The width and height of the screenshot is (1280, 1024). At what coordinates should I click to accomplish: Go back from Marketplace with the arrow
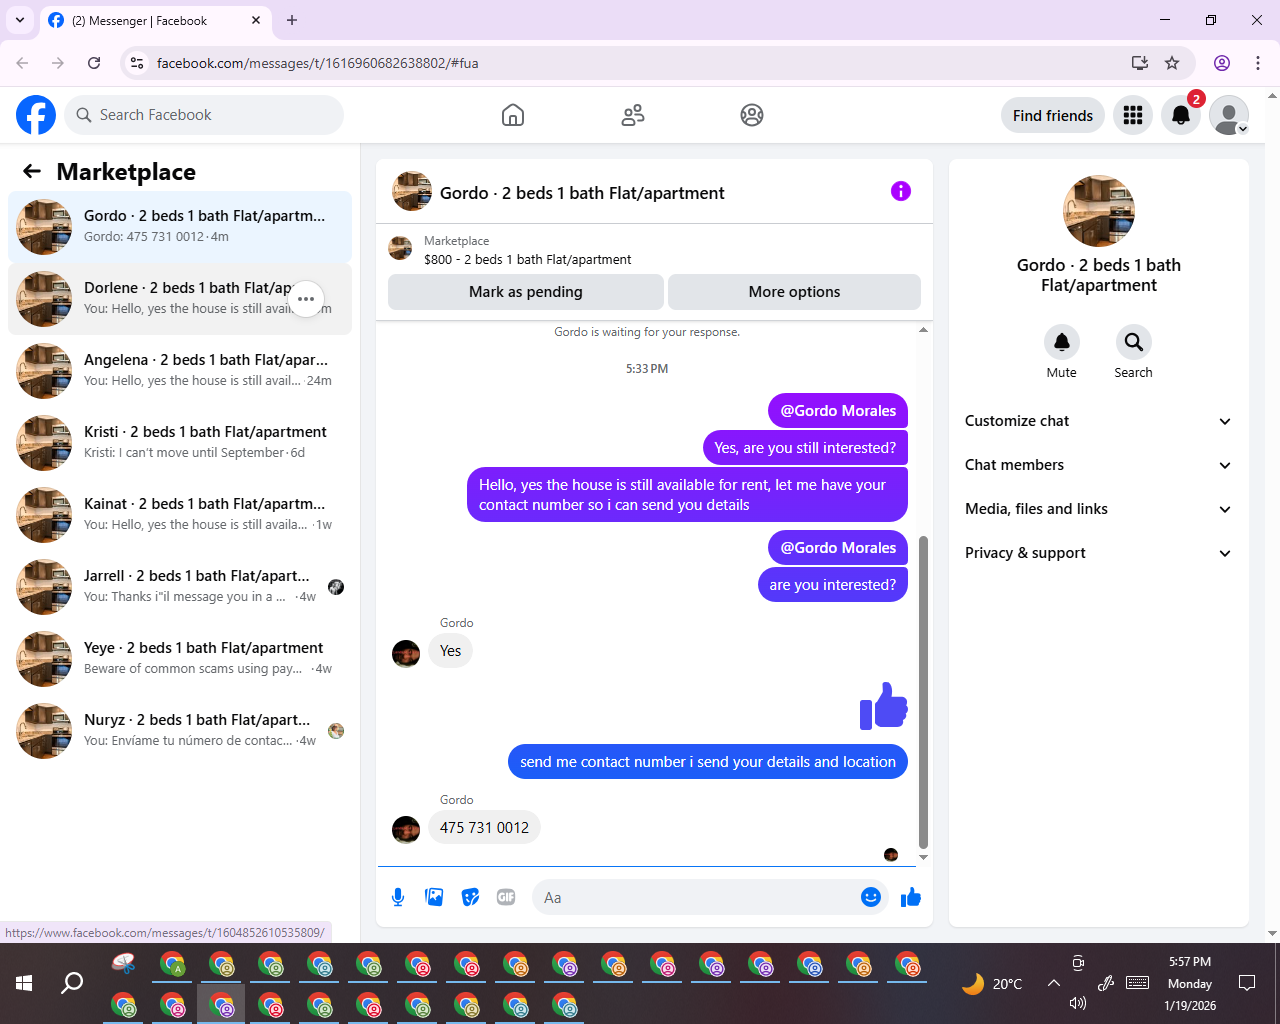[x=32, y=171]
